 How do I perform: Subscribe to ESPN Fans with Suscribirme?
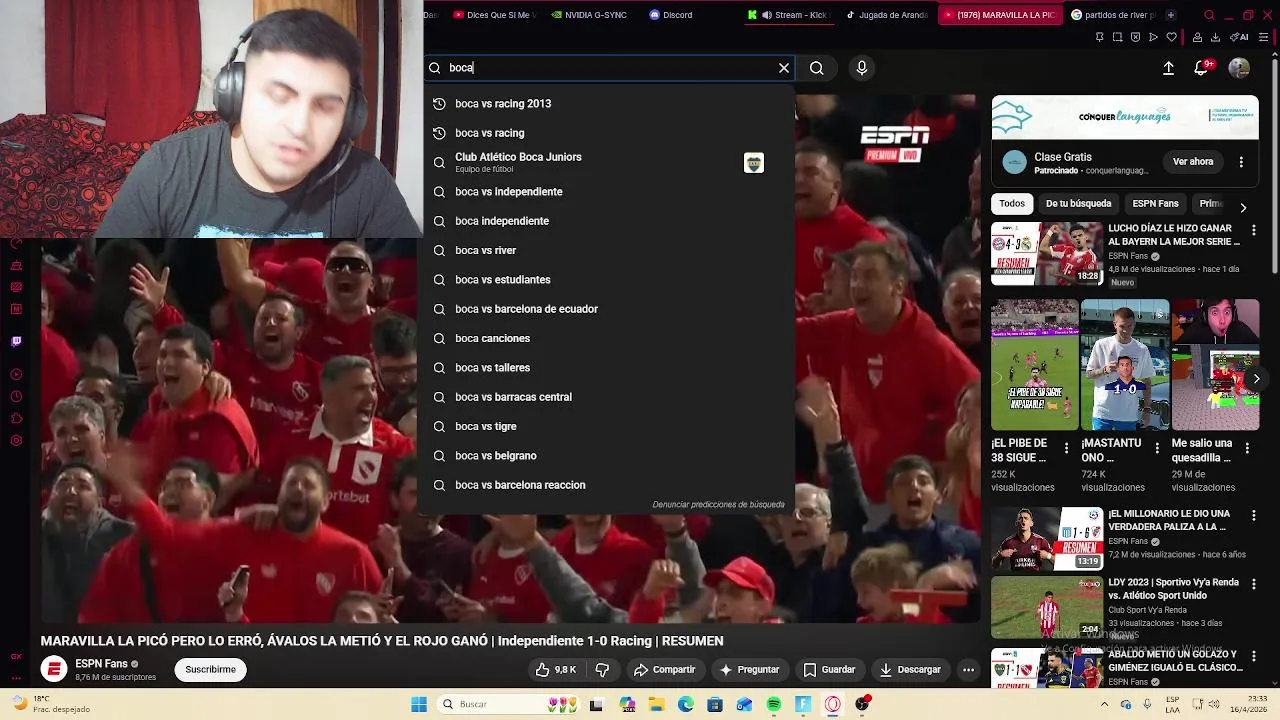point(210,670)
